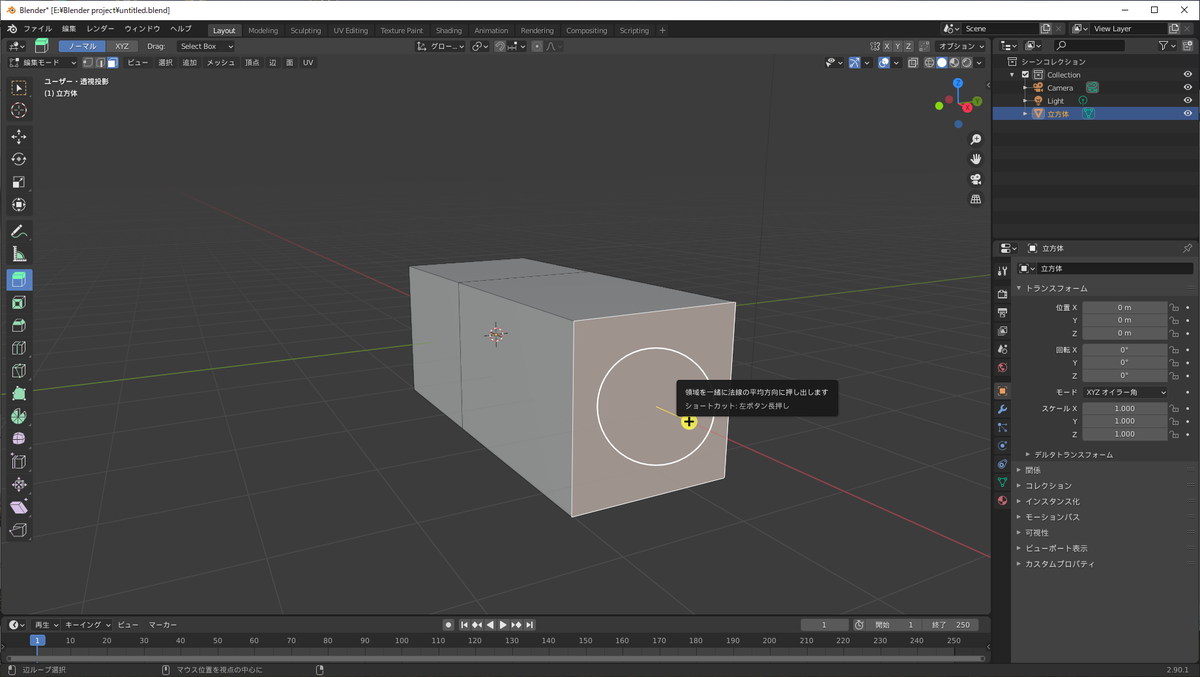
Task: Toggle camera view with camera icon
Action: point(976,179)
